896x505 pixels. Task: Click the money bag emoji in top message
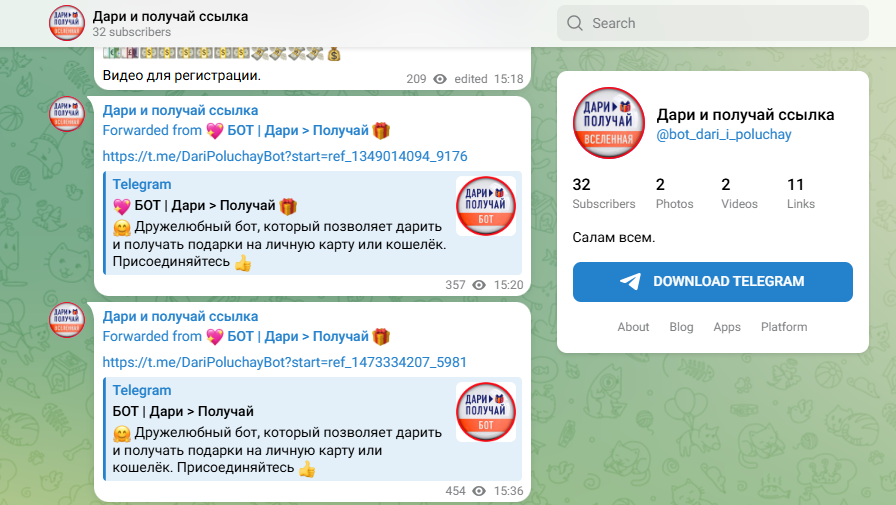coord(334,54)
